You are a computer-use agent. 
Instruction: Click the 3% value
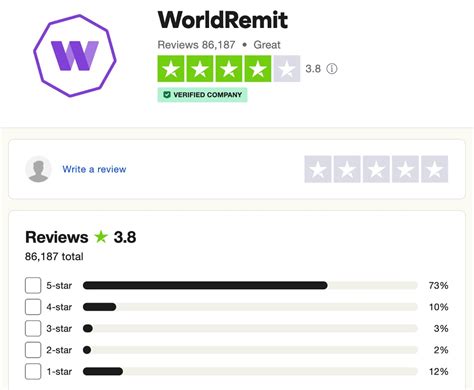tap(441, 328)
